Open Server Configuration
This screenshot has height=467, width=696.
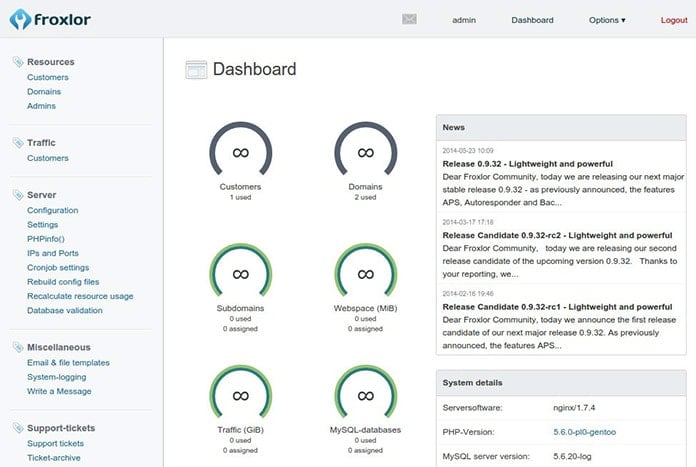[52, 210]
